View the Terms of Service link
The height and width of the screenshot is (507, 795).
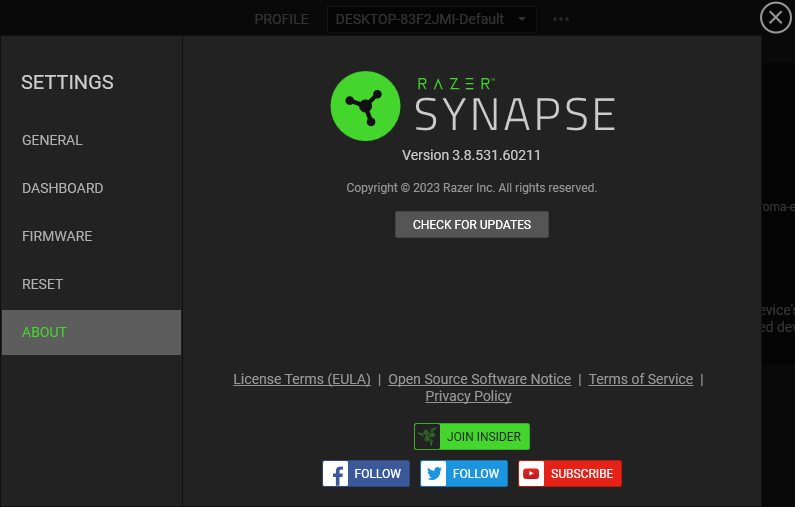tap(640, 379)
